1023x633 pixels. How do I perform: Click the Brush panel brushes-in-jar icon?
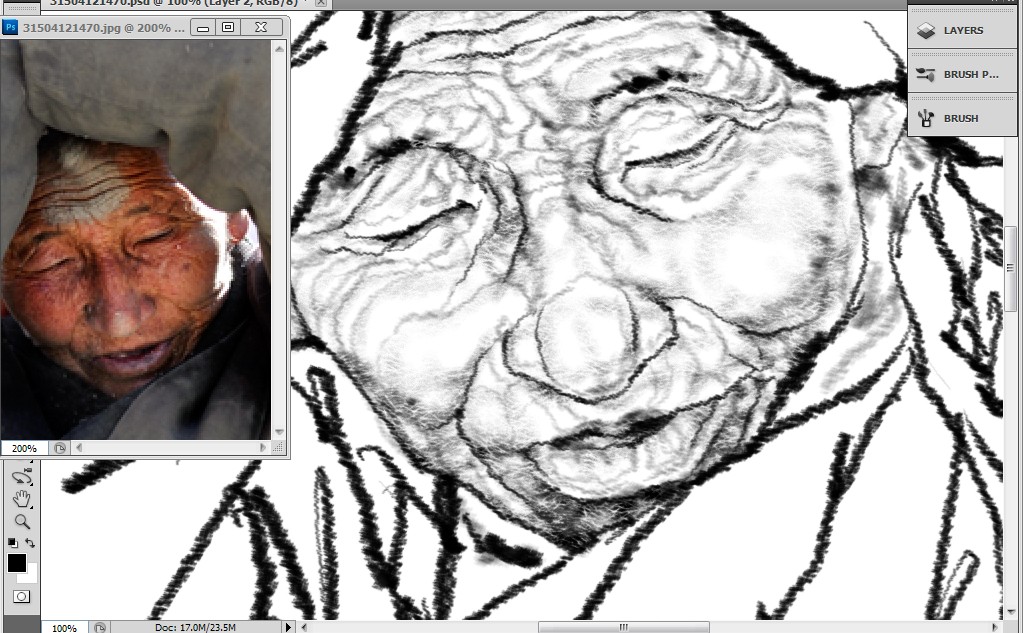tap(926, 118)
